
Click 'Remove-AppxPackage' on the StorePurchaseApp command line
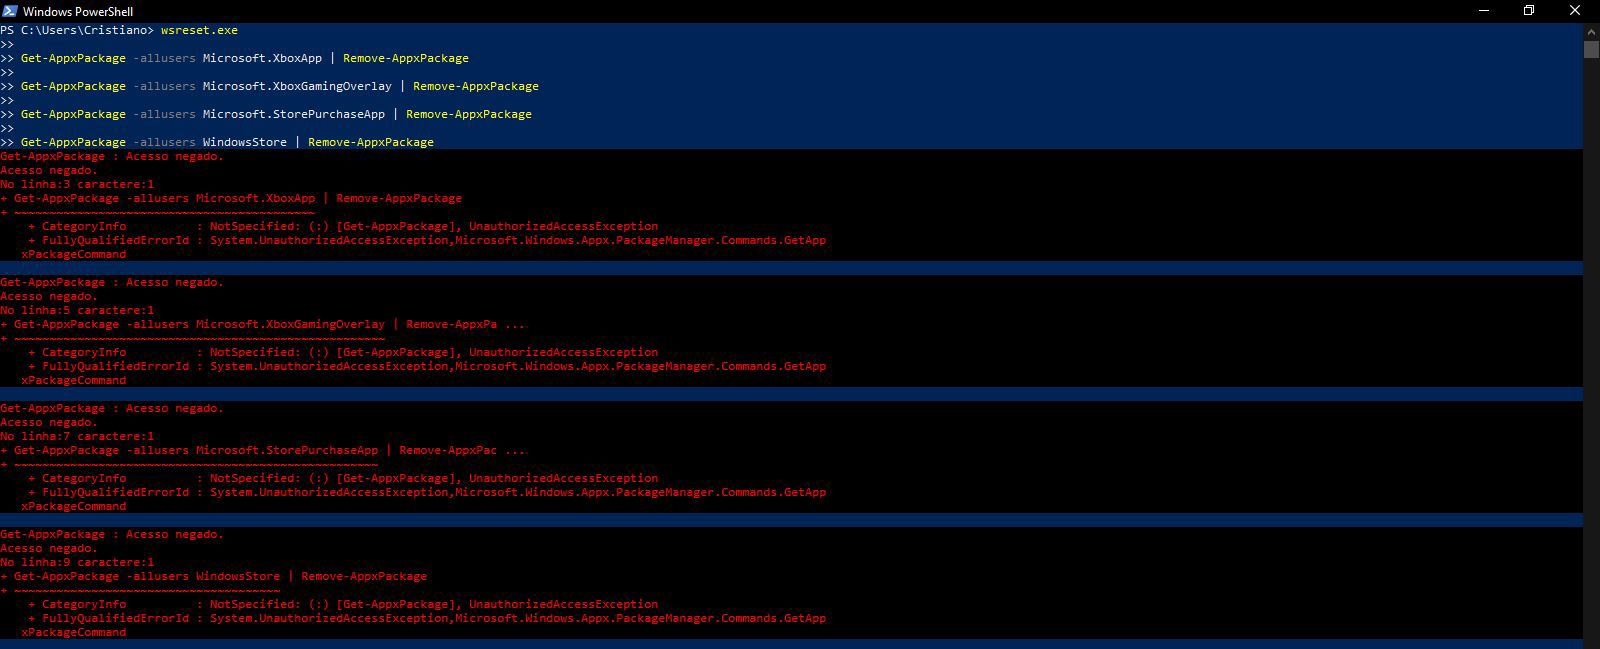(469, 114)
